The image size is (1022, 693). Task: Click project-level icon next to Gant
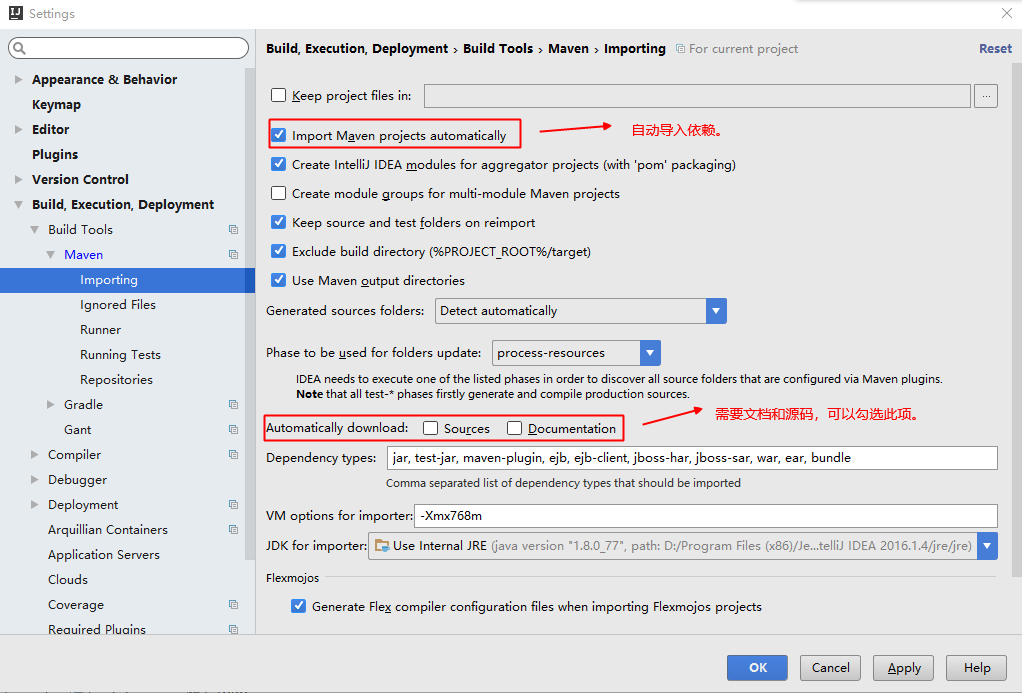click(x=233, y=429)
